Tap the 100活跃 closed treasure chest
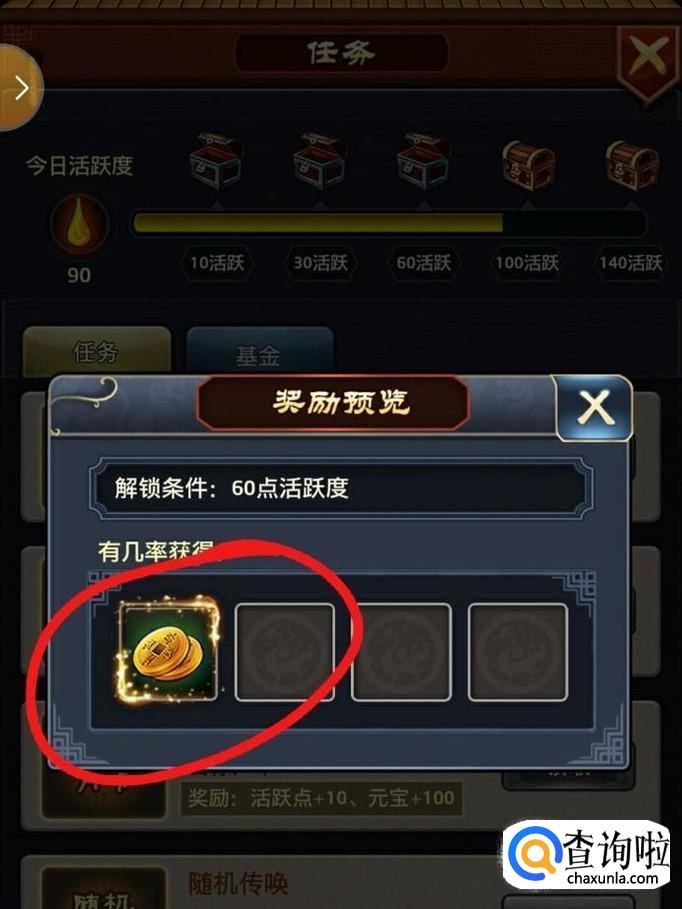This screenshot has width=682, height=909. pos(528,164)
